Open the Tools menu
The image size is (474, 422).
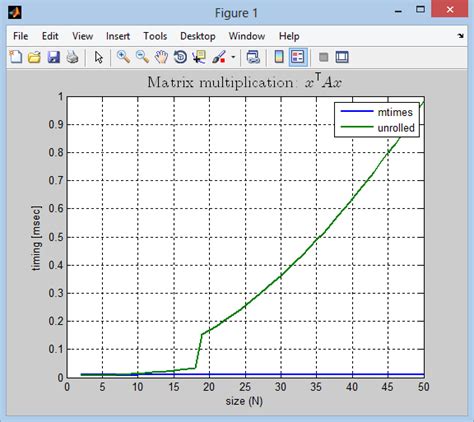point(155,36)
